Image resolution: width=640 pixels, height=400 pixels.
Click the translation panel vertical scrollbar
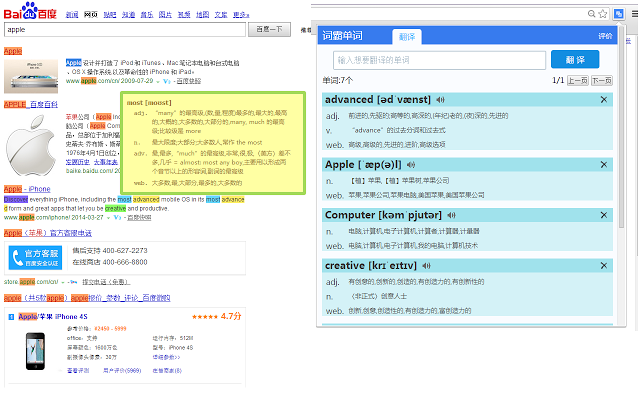point(622,127)
